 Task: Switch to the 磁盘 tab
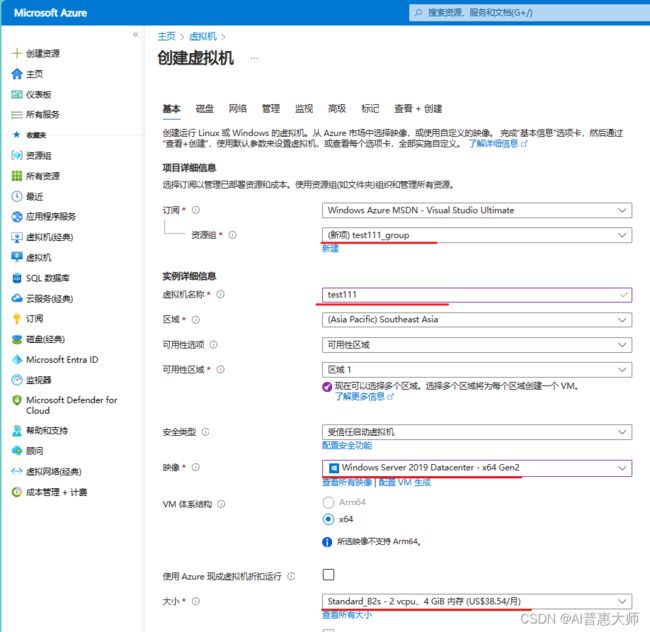[204, 109]
